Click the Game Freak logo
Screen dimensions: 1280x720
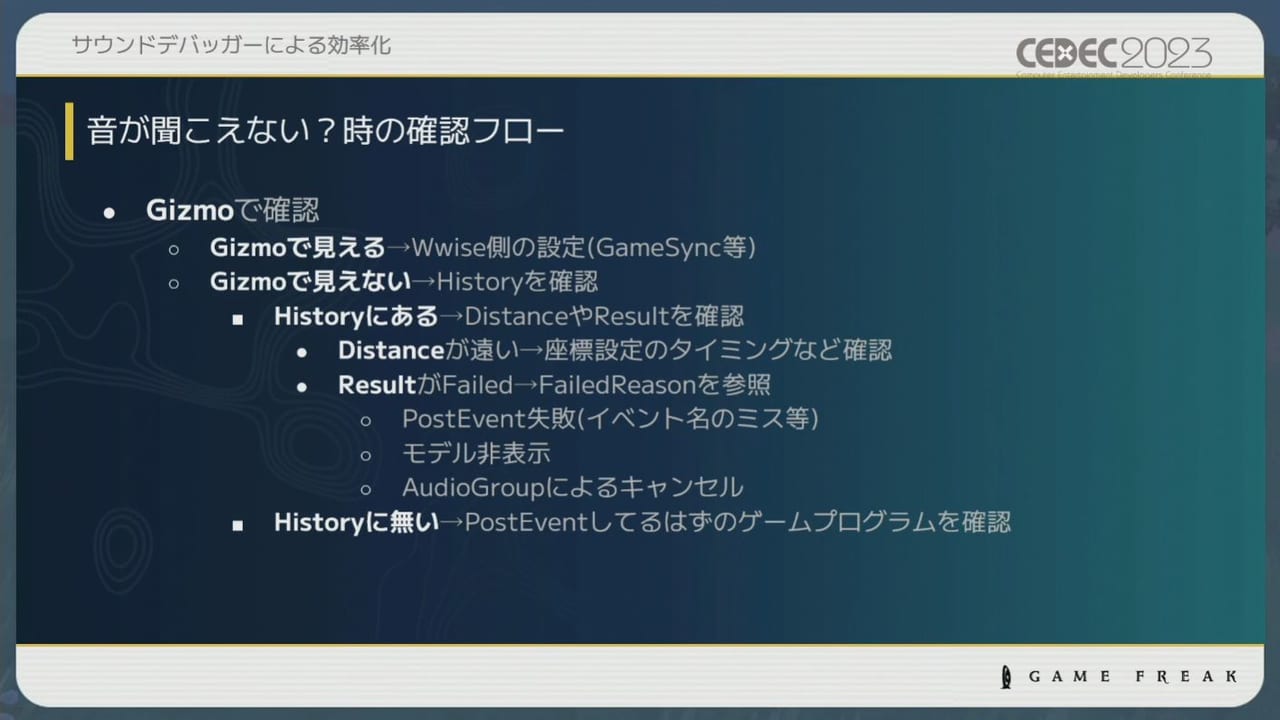coord(1118,677)
